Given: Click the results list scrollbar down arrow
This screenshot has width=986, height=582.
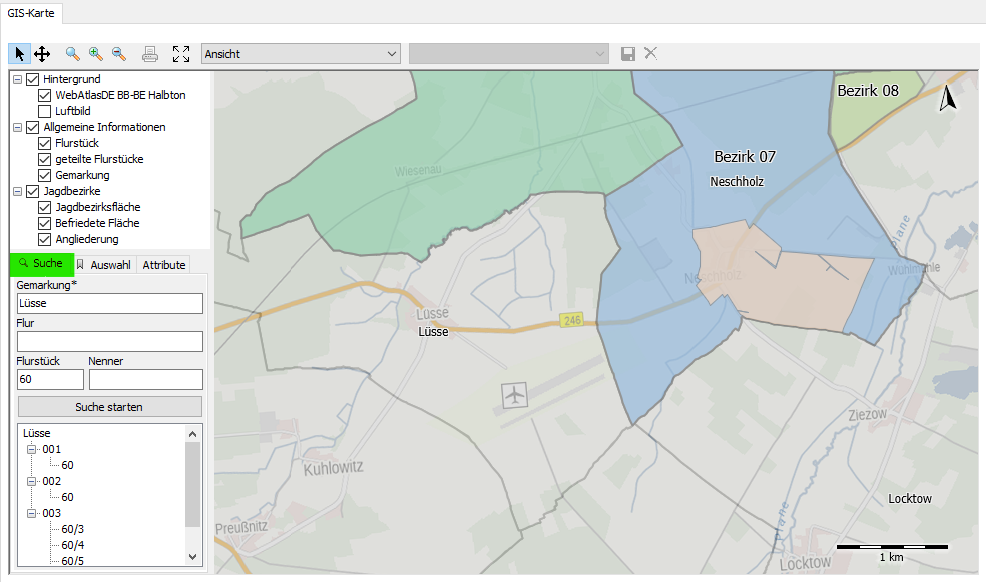Looking at the screenshot, I should 193,557.
